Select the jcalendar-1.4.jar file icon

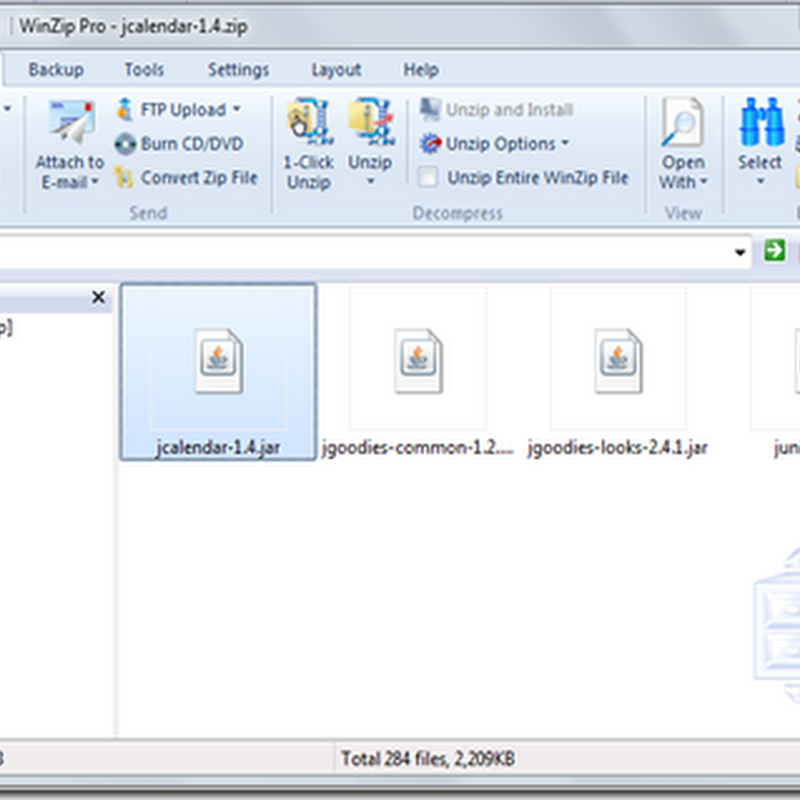[x=218, y=361]
